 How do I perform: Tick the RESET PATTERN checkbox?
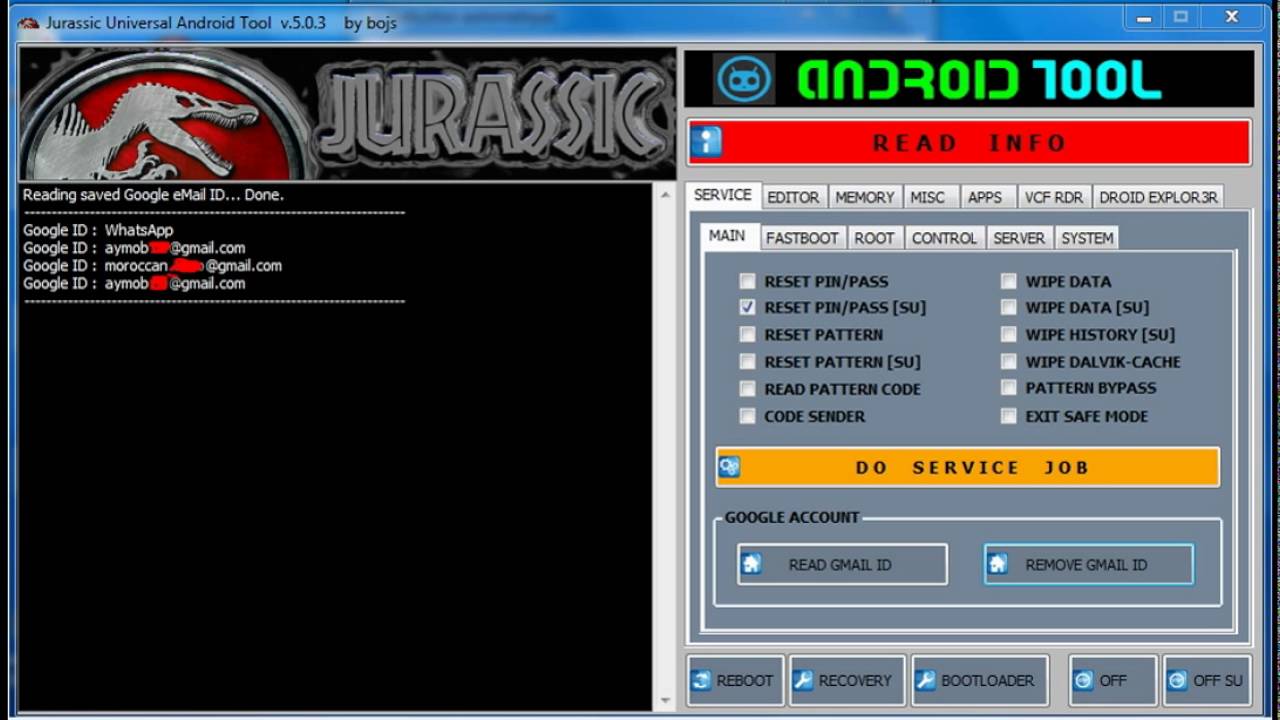(747, 334)
